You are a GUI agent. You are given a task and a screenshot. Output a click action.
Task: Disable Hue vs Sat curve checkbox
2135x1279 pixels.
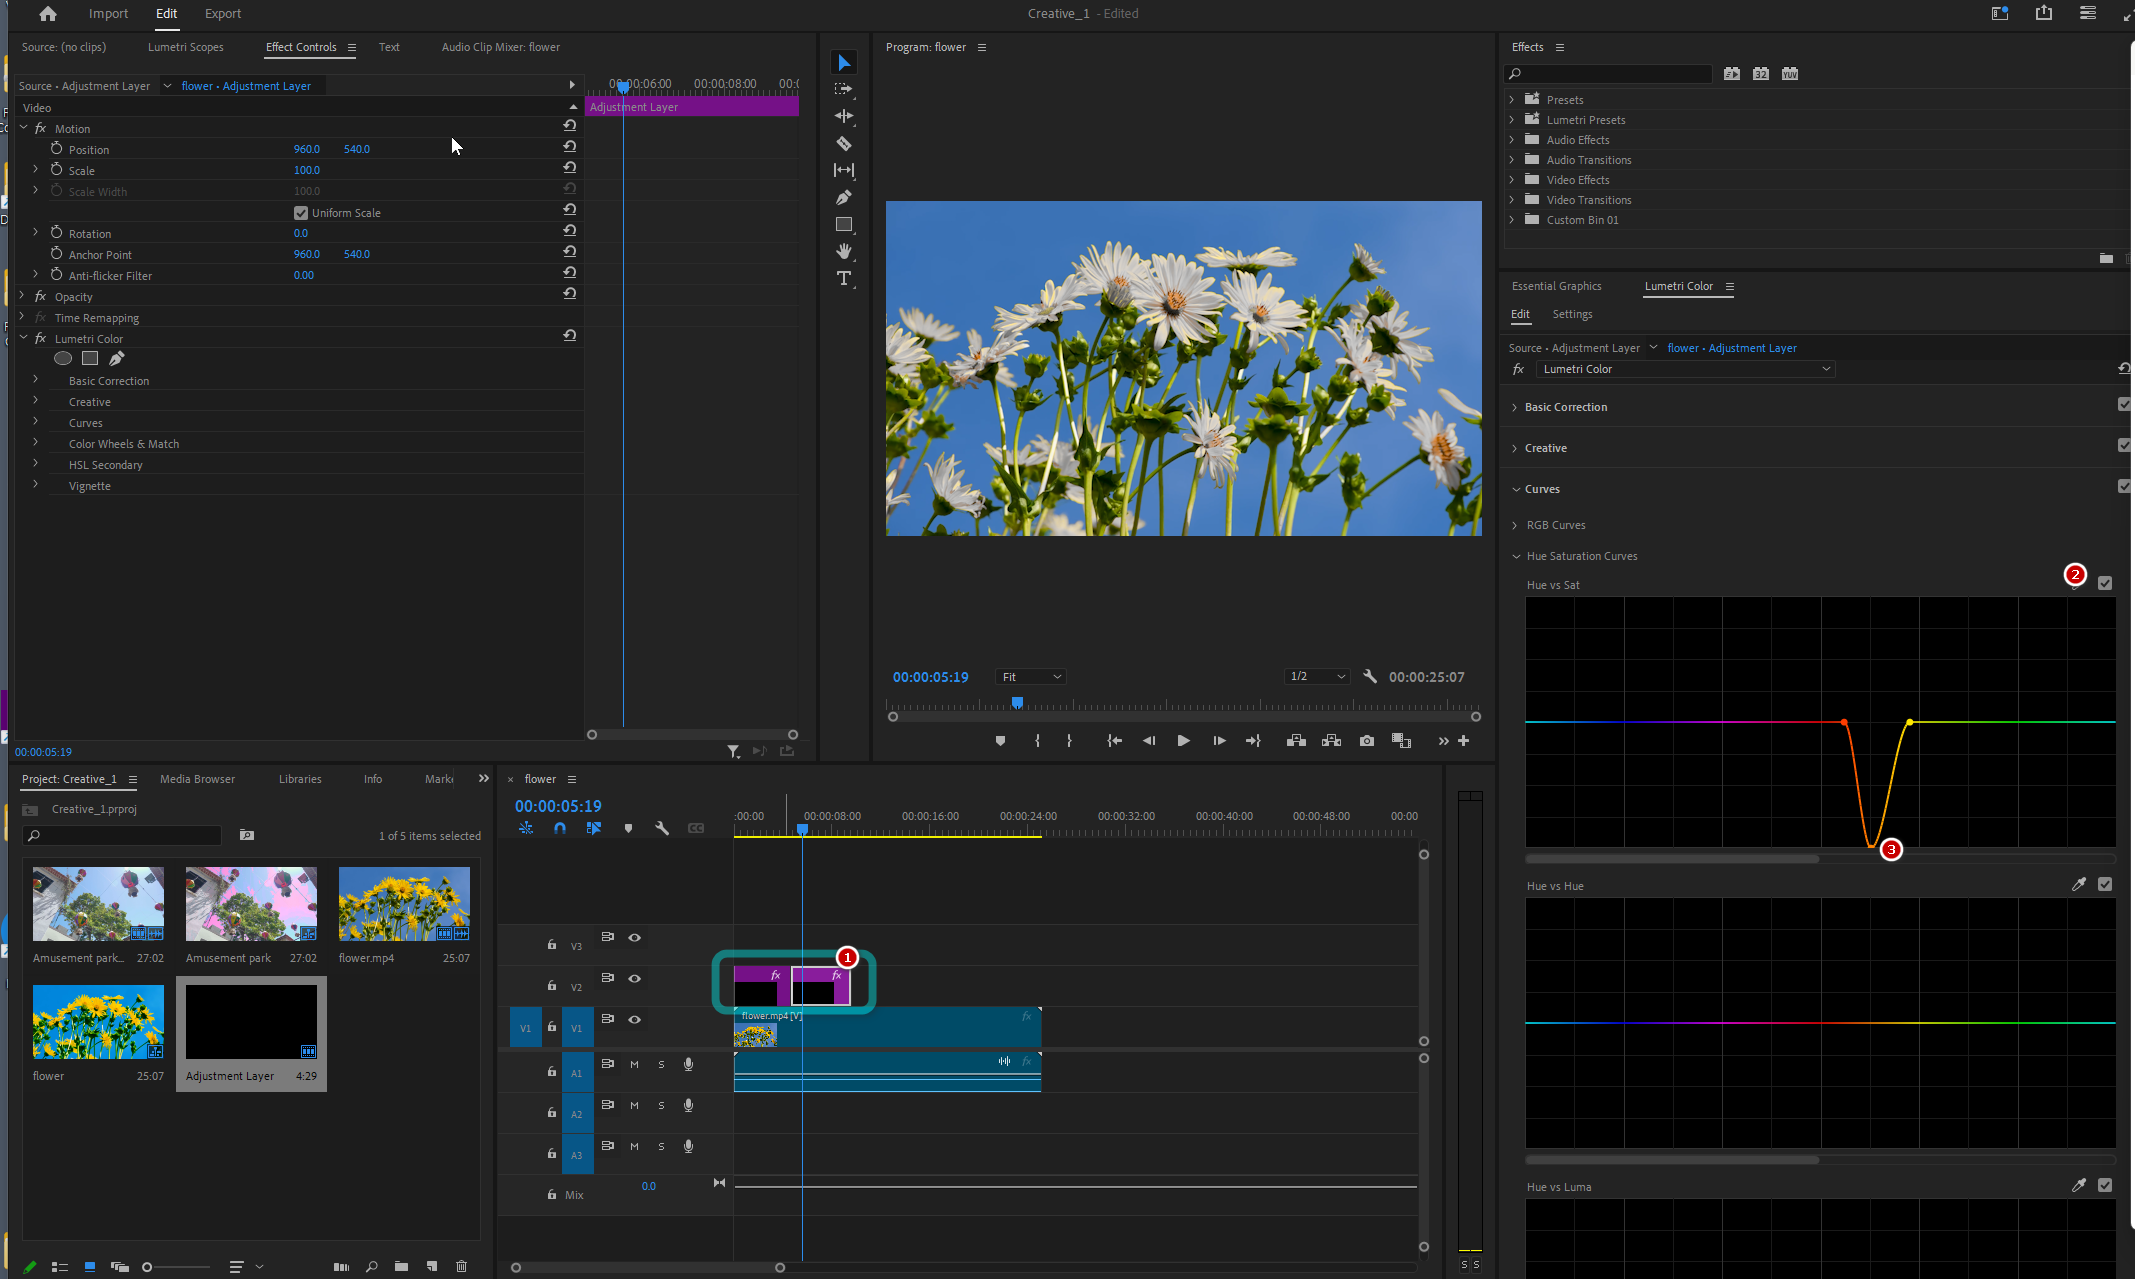coord(2105,583)
